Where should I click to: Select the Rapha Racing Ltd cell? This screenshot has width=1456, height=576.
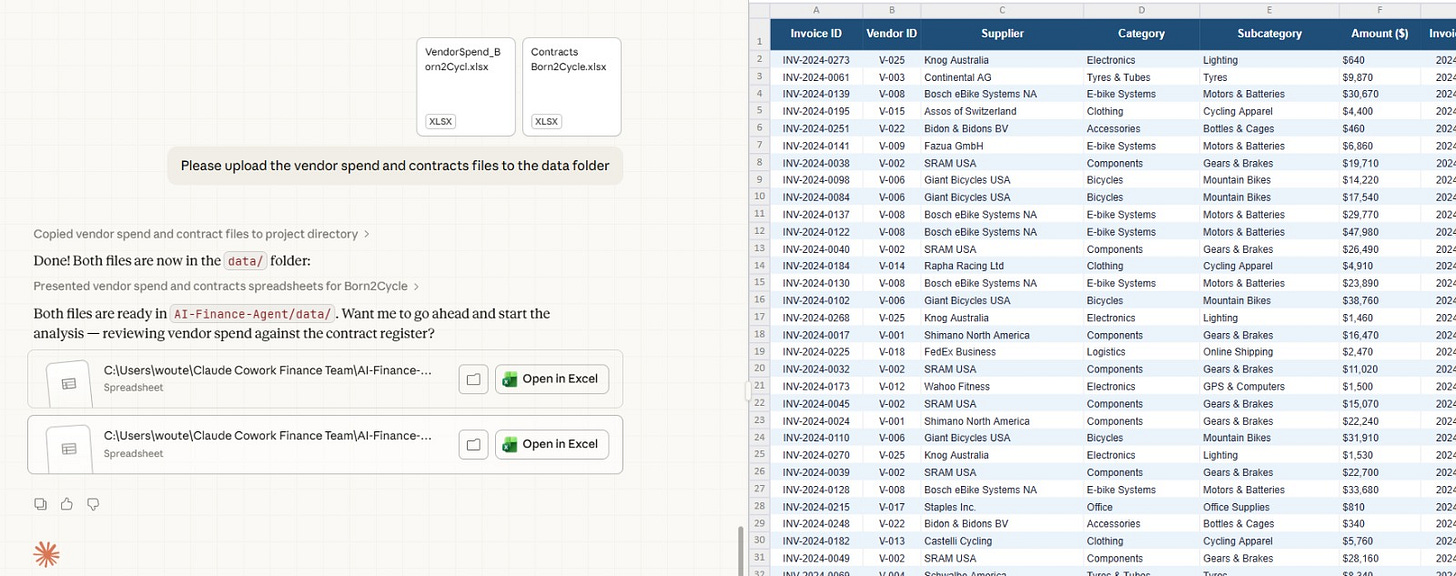pyautogui.click(x=1002, y=266)
